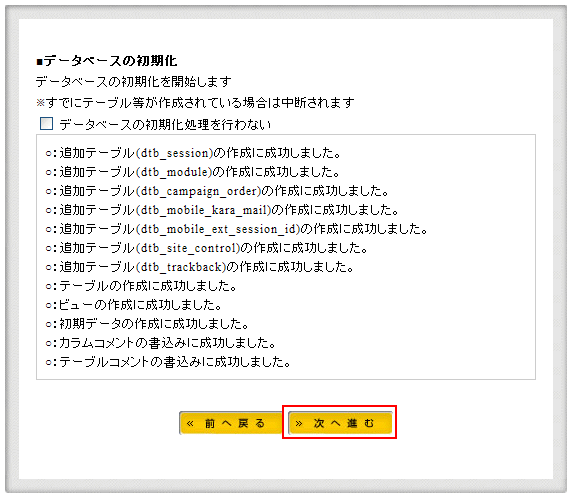Select the dtb_mobile_ext_session_id log line

click(236, 229)
